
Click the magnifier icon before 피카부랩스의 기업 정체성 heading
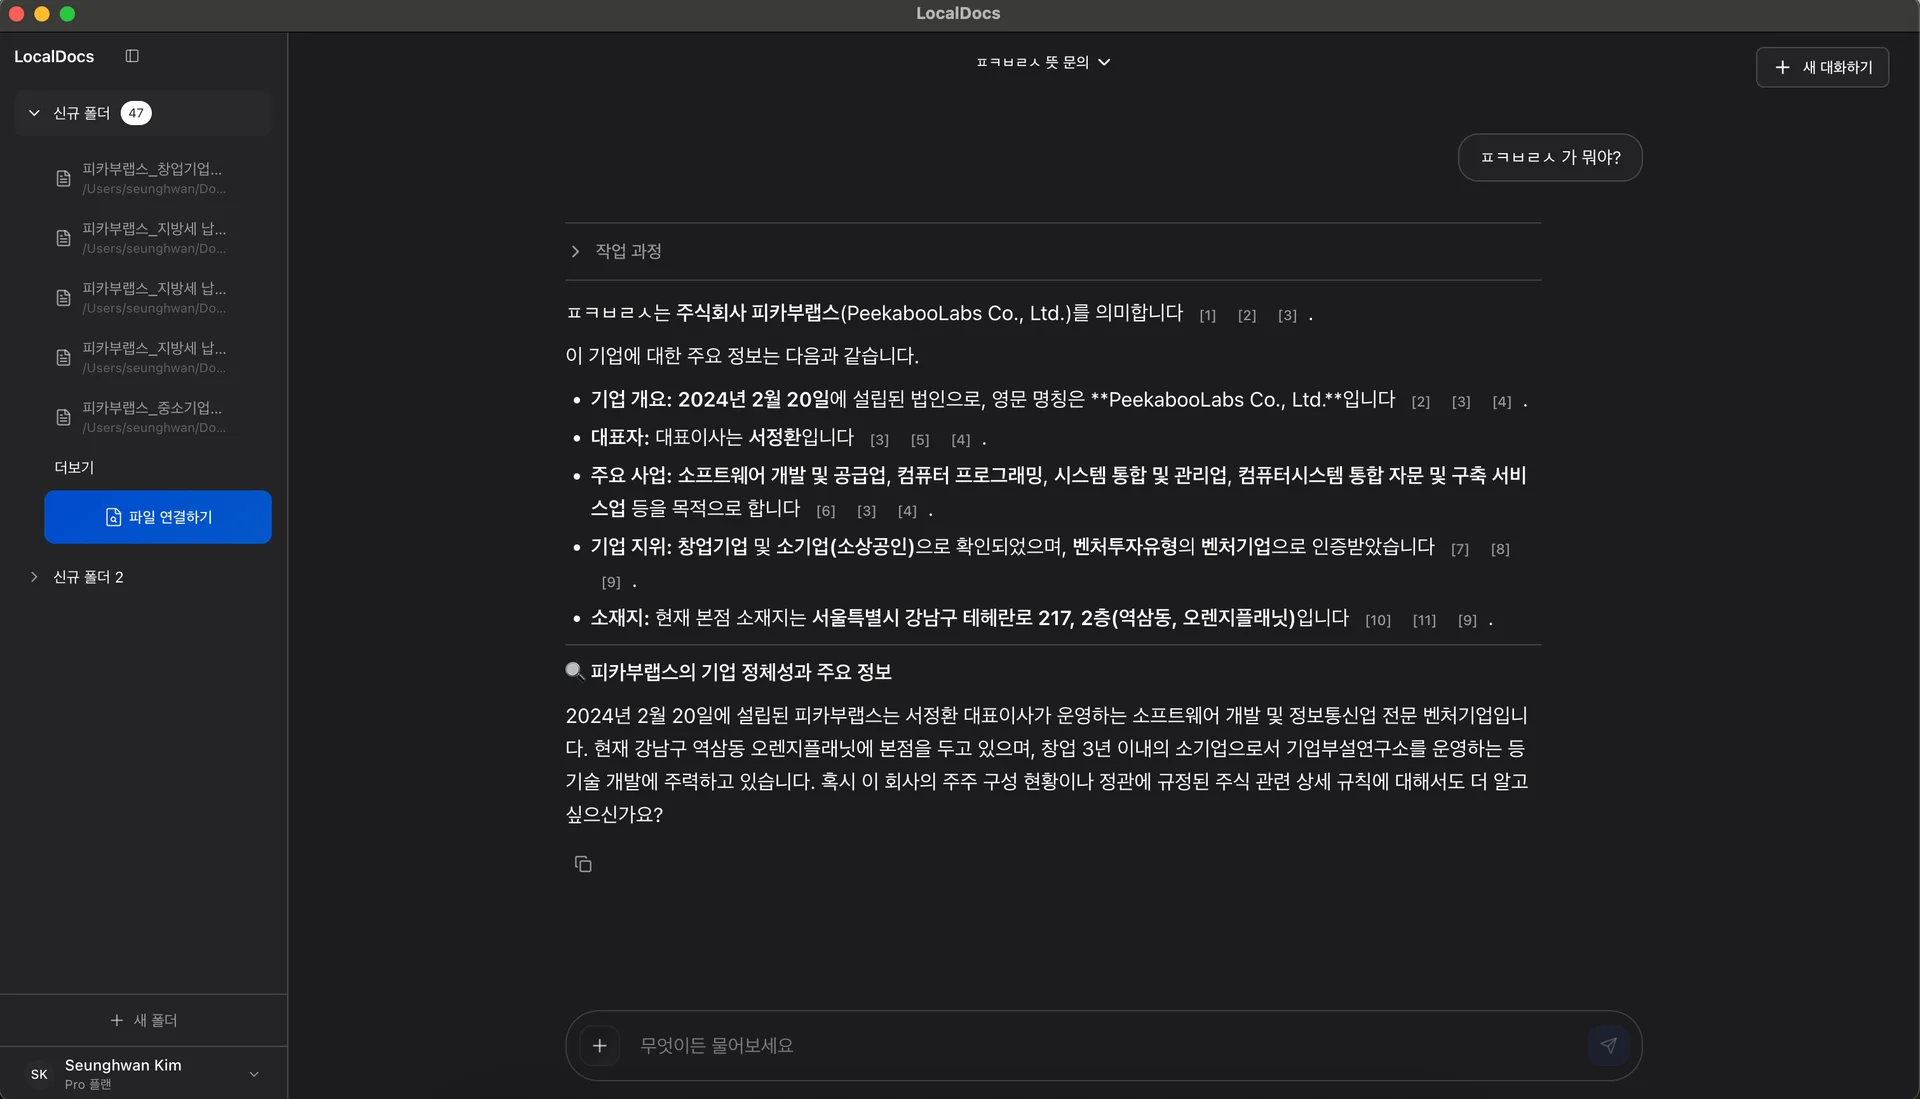[x=573, y=671]
